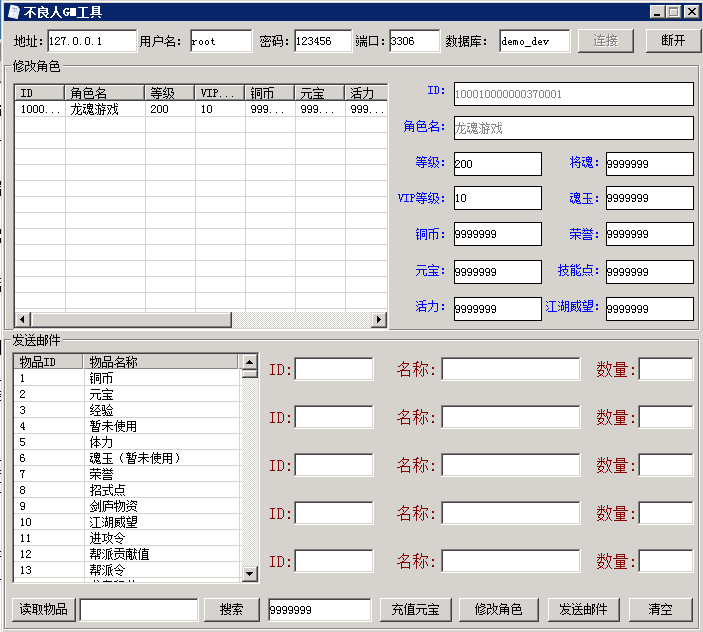Click the 修改角色 modify role button
The image size is (703, 632).
pos(498,609)
